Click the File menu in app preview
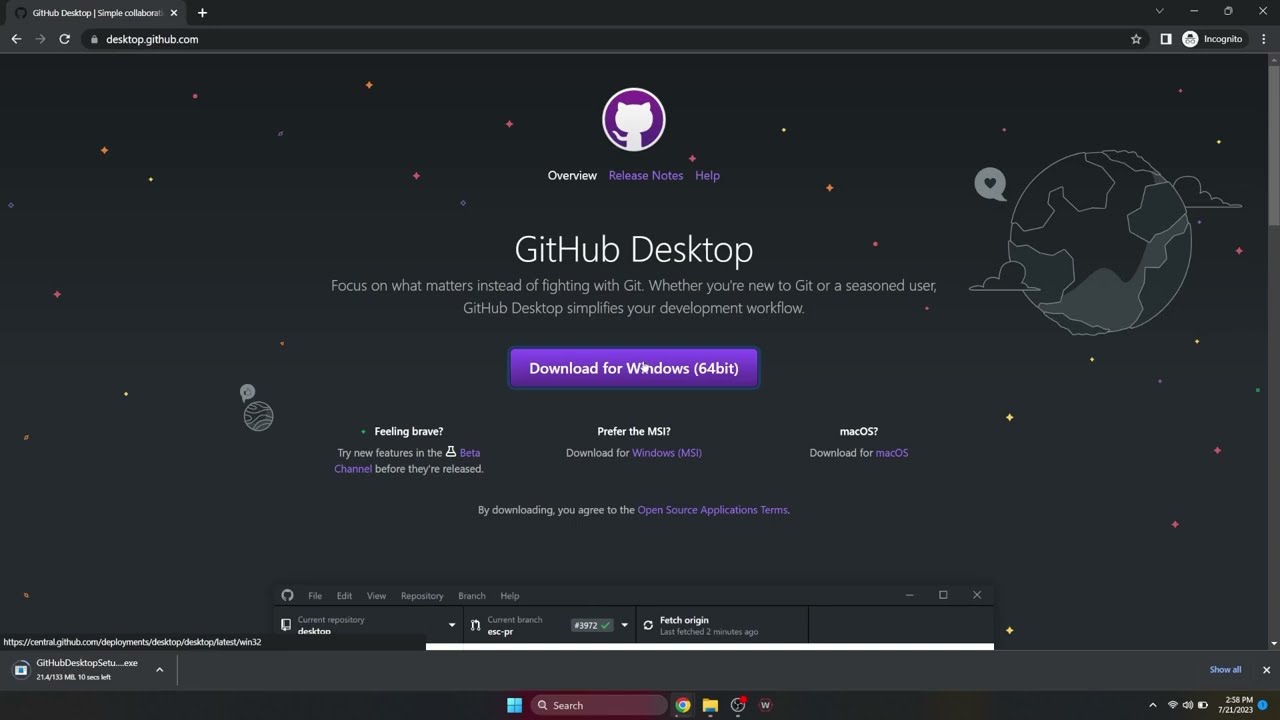Screen dimensions: 1280x720 [x=315, y=596]
